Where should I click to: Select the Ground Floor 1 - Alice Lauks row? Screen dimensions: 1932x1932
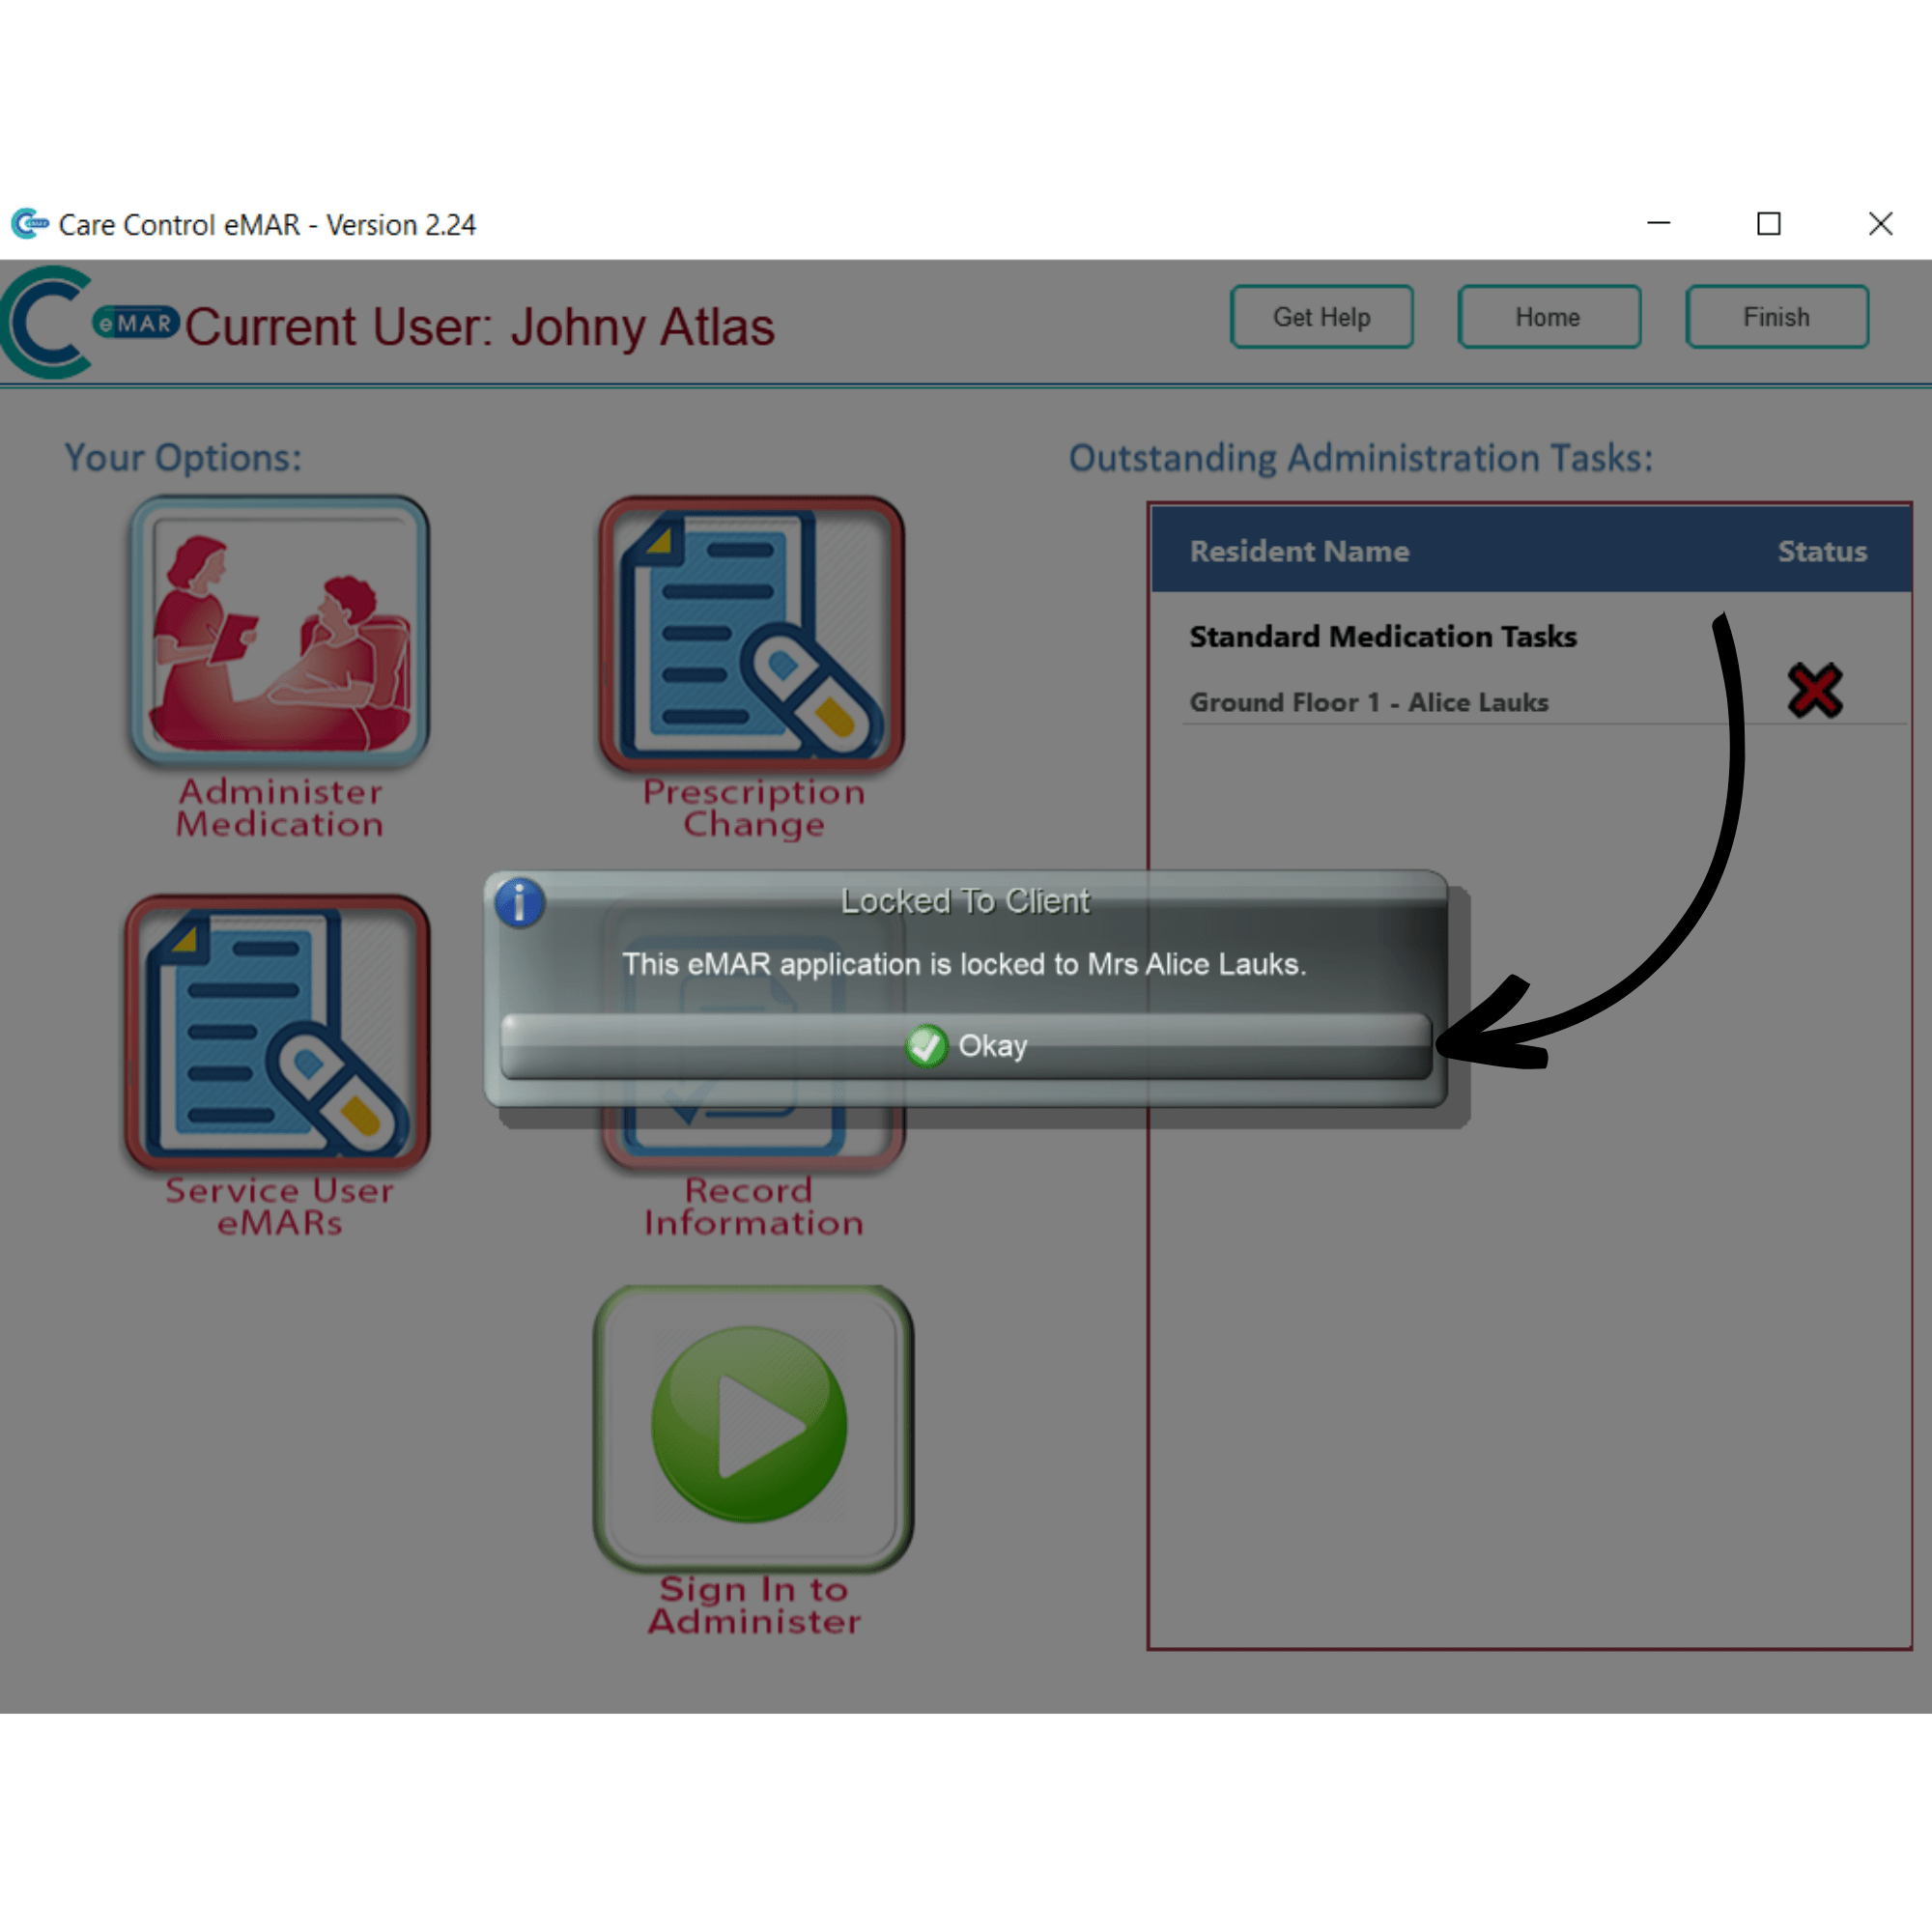pyautogui.click(x=1368, y=703)
